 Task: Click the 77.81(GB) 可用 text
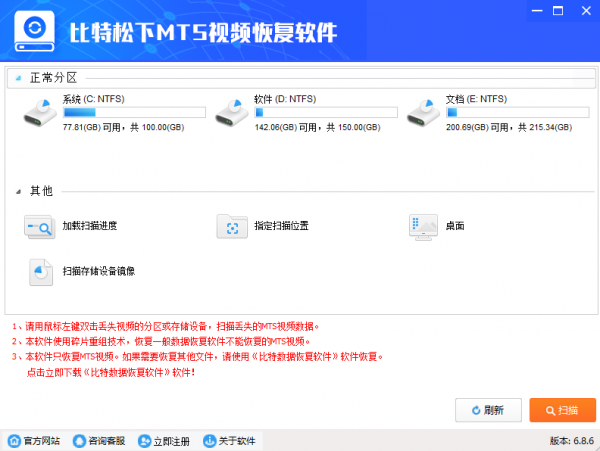[92, 127]
